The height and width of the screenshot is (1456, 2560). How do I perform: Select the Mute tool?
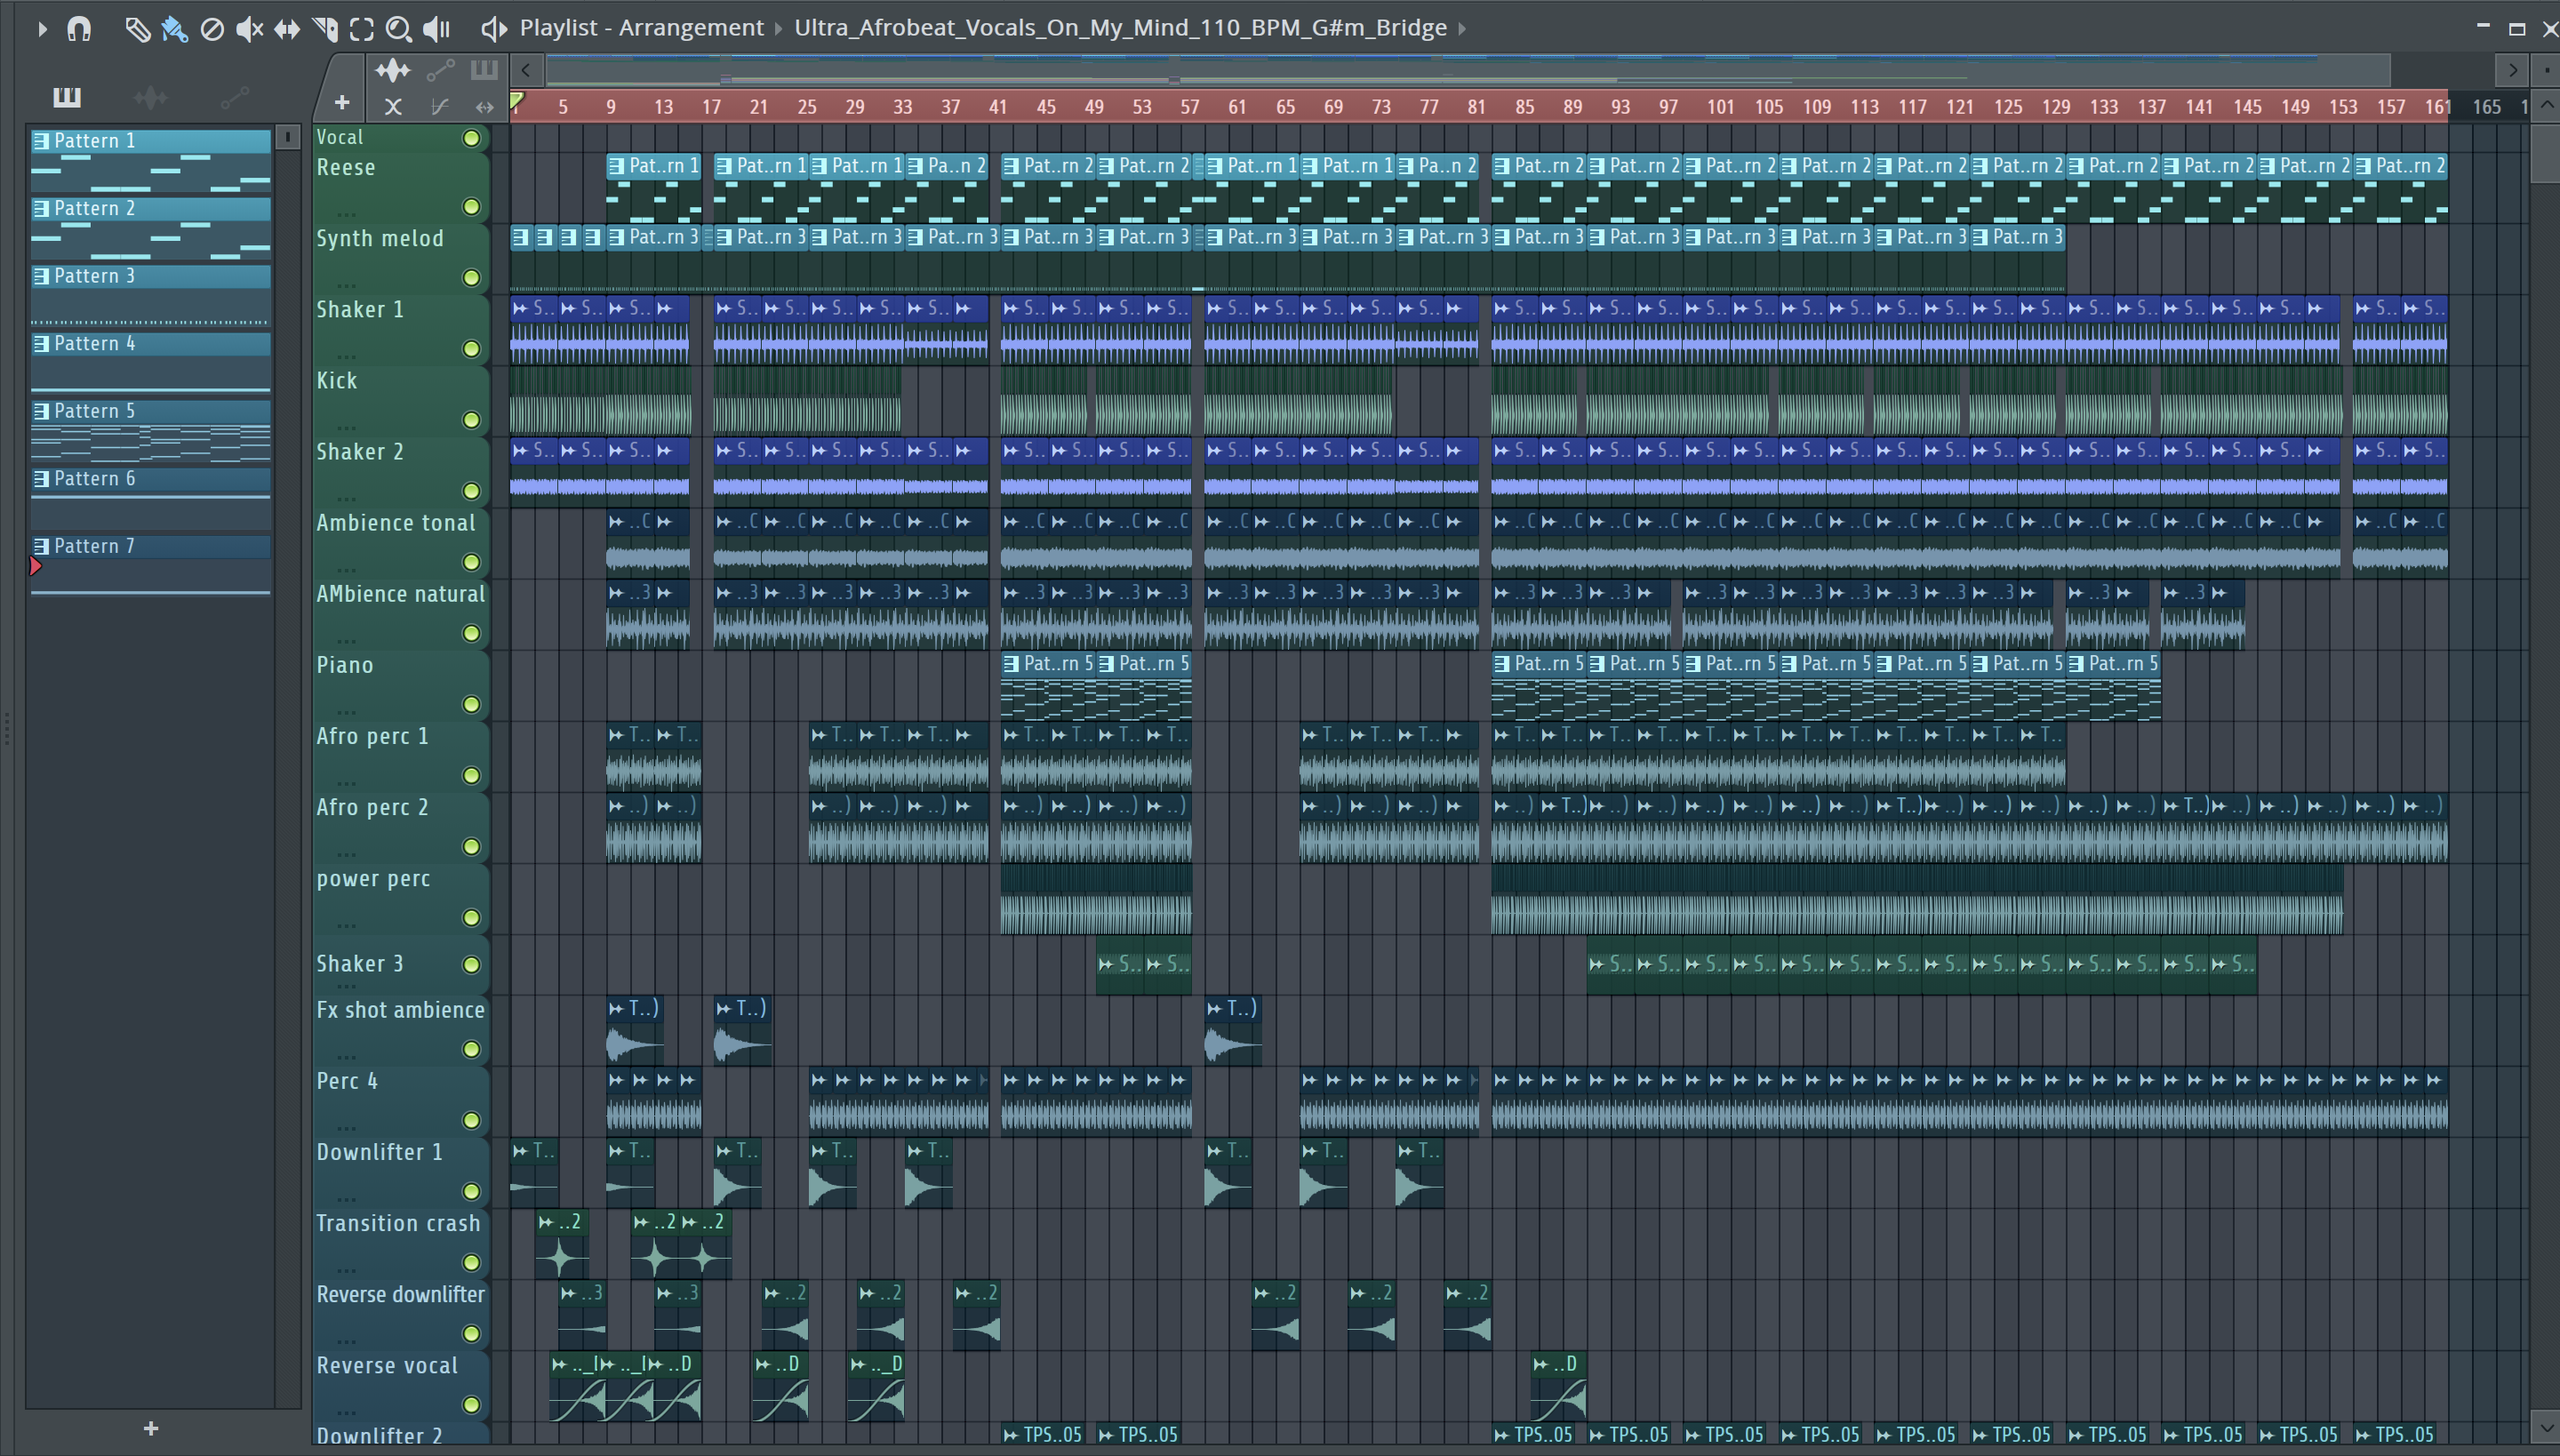pyautogui.click(x=249, y=29)
